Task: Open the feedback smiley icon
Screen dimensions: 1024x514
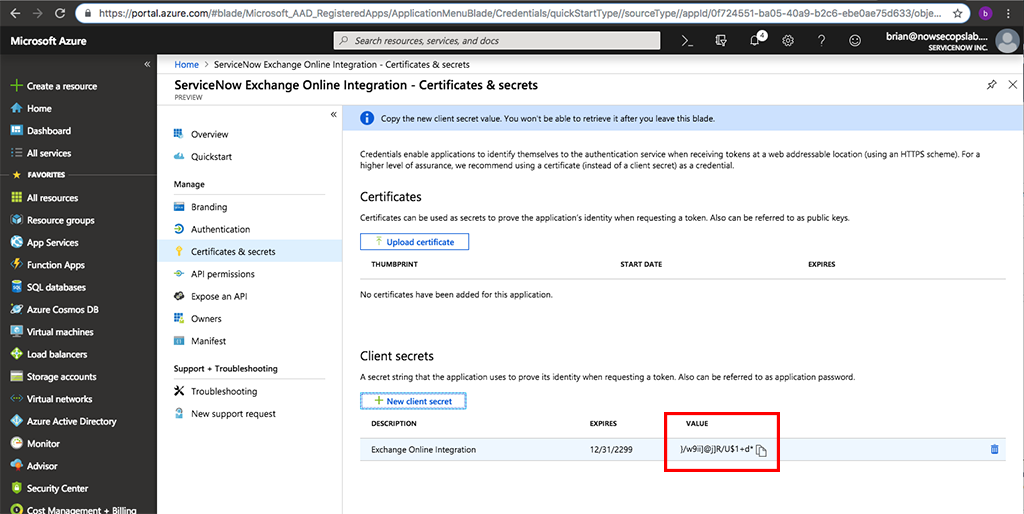Action: click(855, 40)
